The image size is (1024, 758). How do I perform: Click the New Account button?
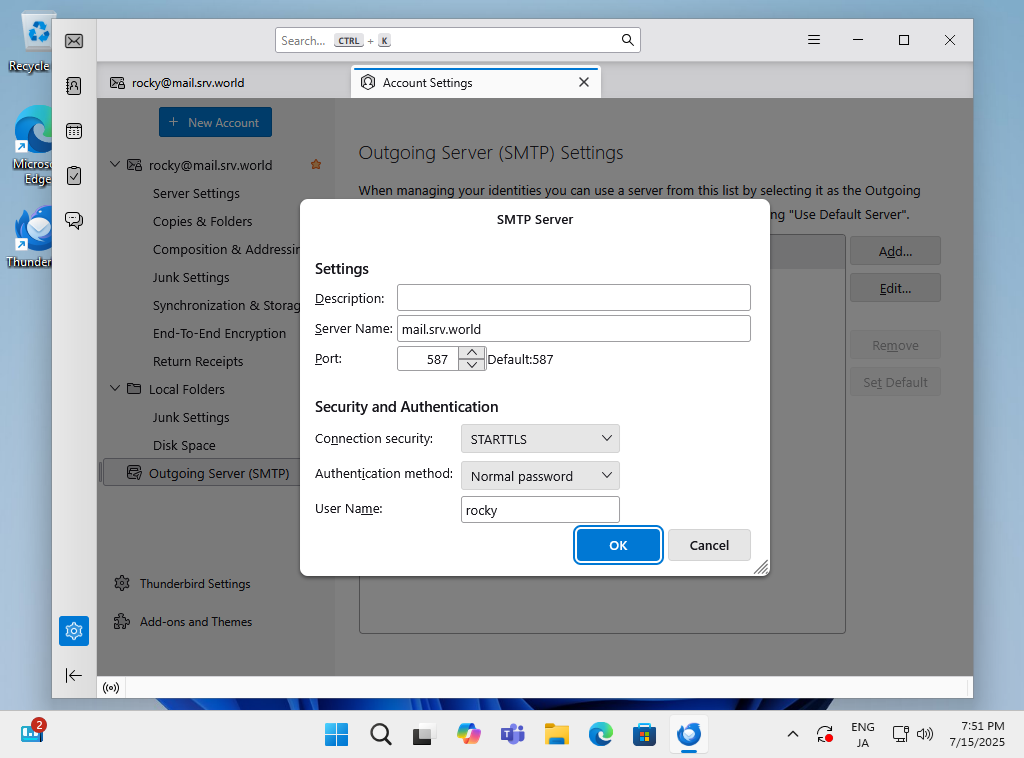pyautogui.click(x=215, y=122)
